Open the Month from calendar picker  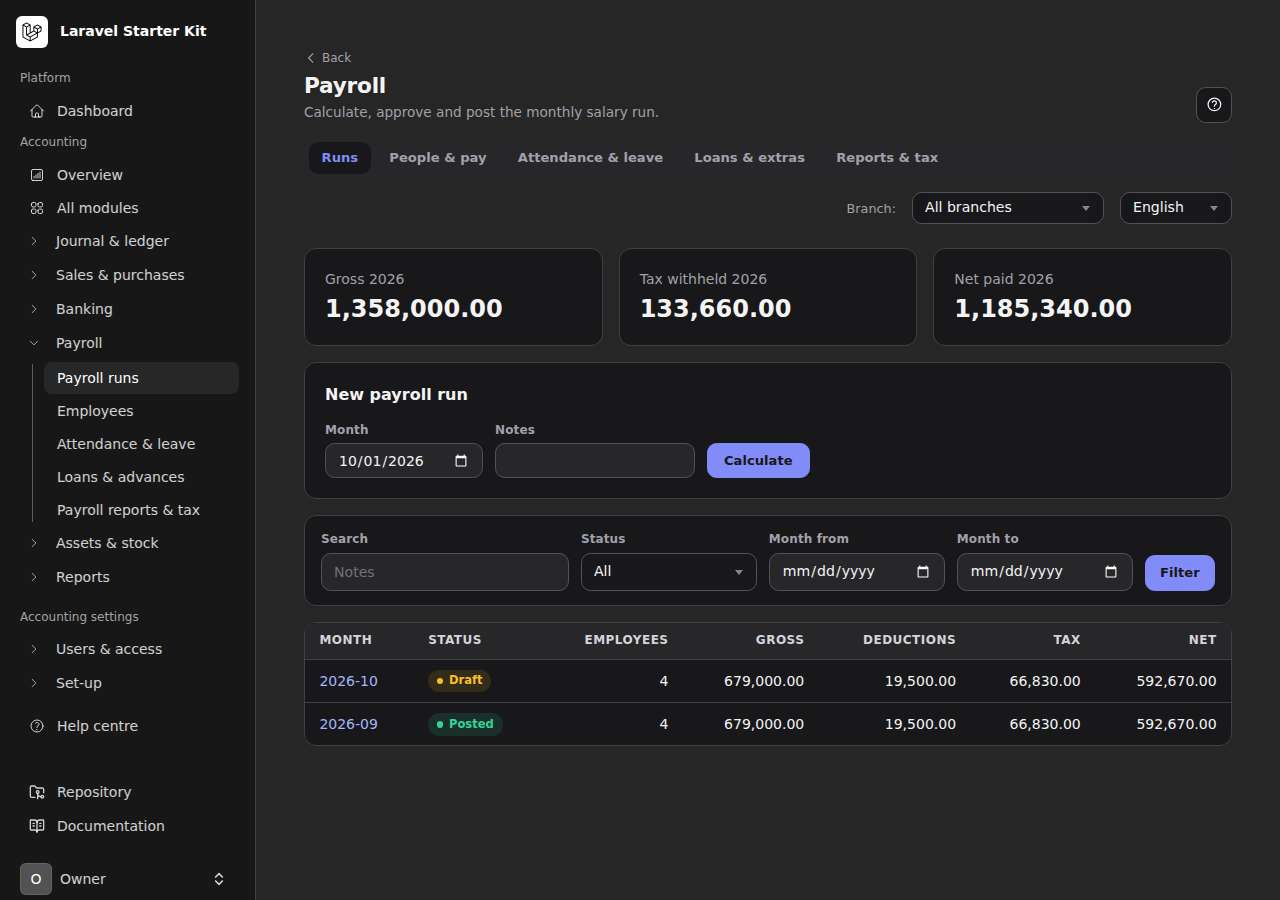[x=923, y=572]
